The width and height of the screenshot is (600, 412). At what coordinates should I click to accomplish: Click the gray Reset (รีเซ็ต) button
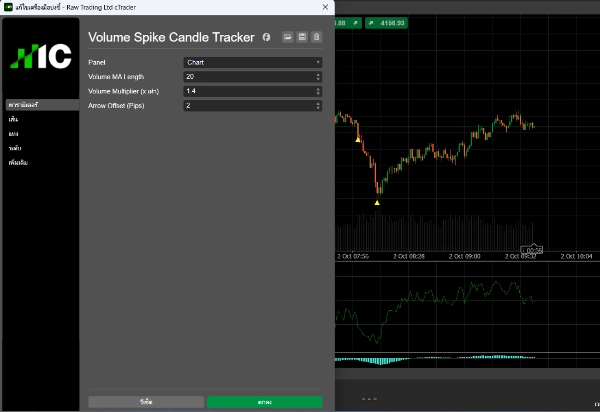[x=146, y=402]
